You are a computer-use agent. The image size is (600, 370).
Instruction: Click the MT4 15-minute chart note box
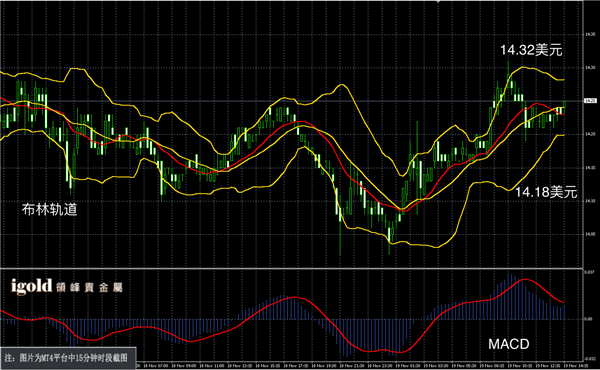(68, 358)
